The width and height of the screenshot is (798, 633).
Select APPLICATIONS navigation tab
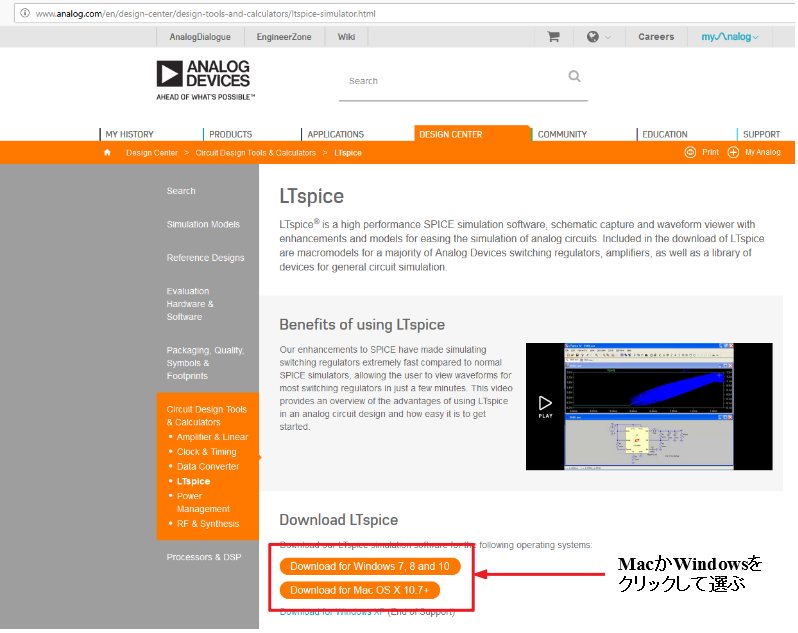[x=336, y=134]
